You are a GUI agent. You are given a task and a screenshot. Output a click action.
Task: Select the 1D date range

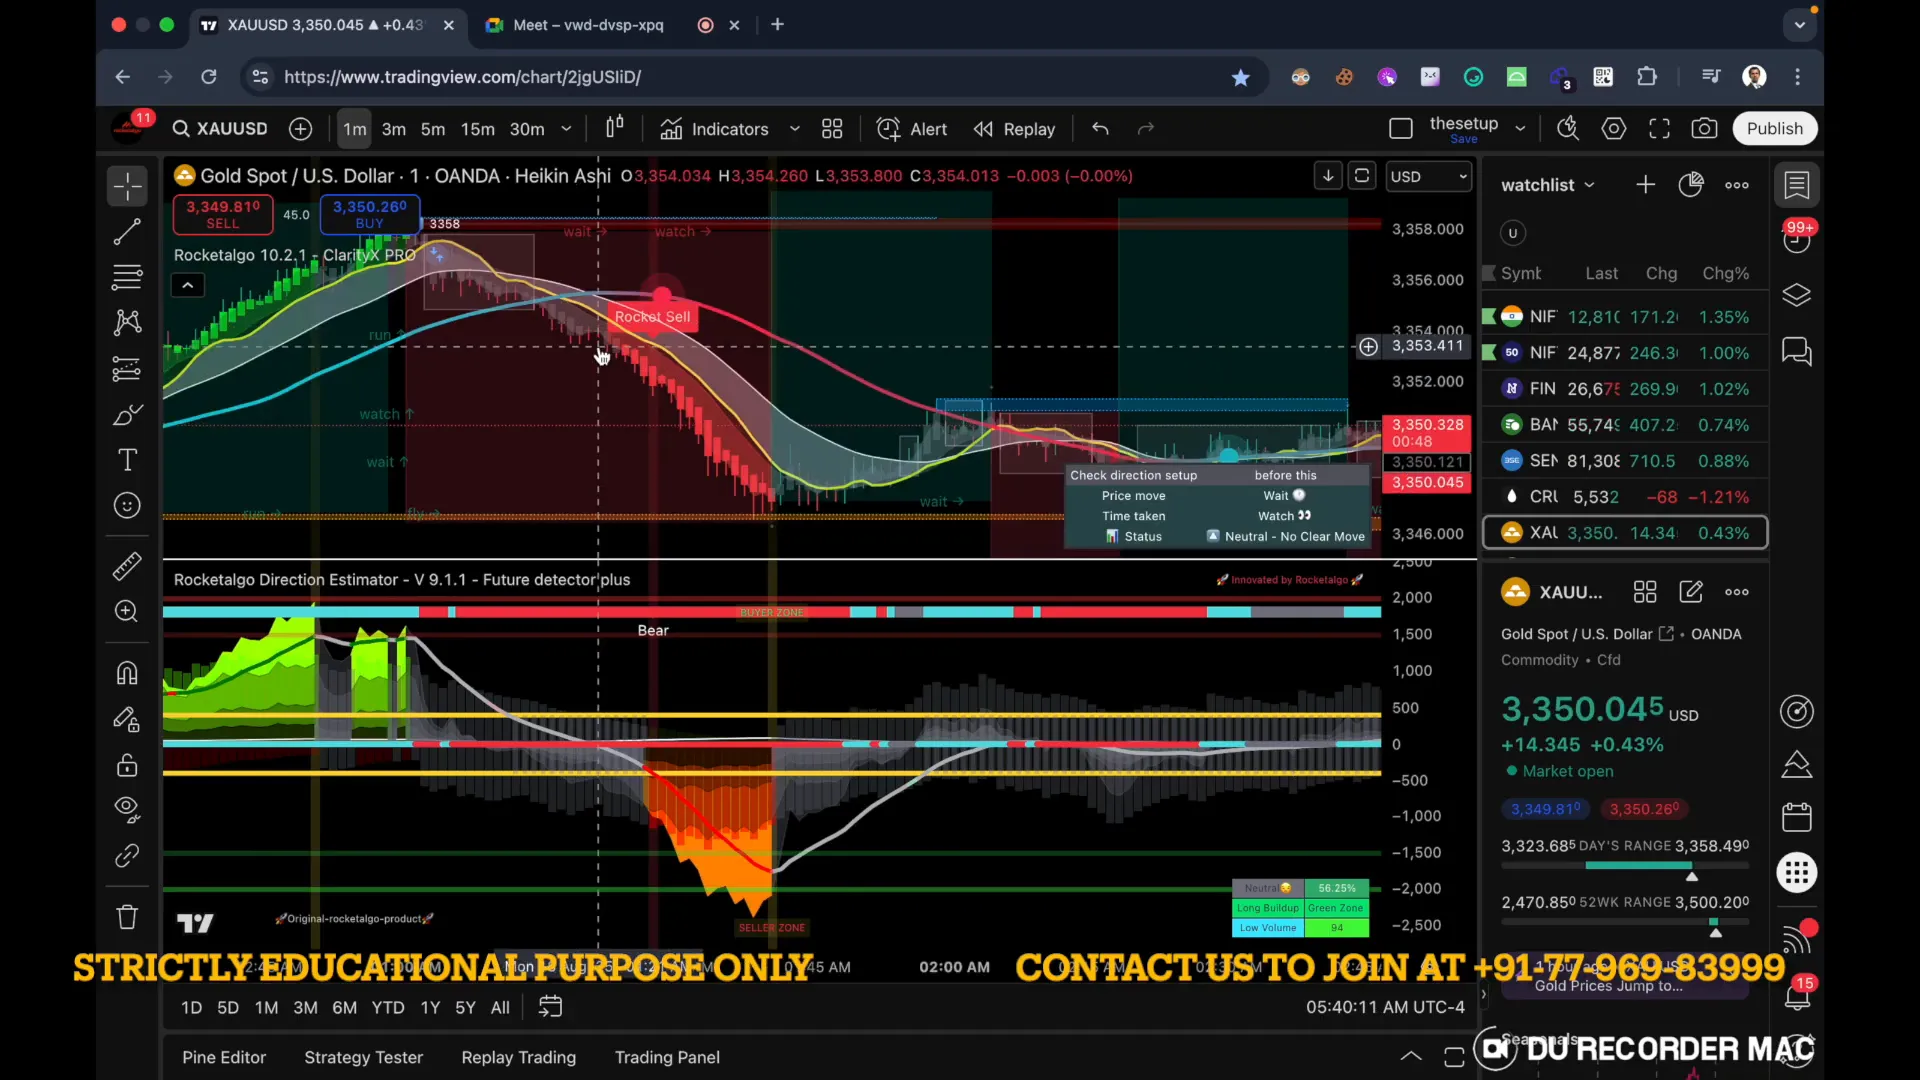[x=192, y=1008]
